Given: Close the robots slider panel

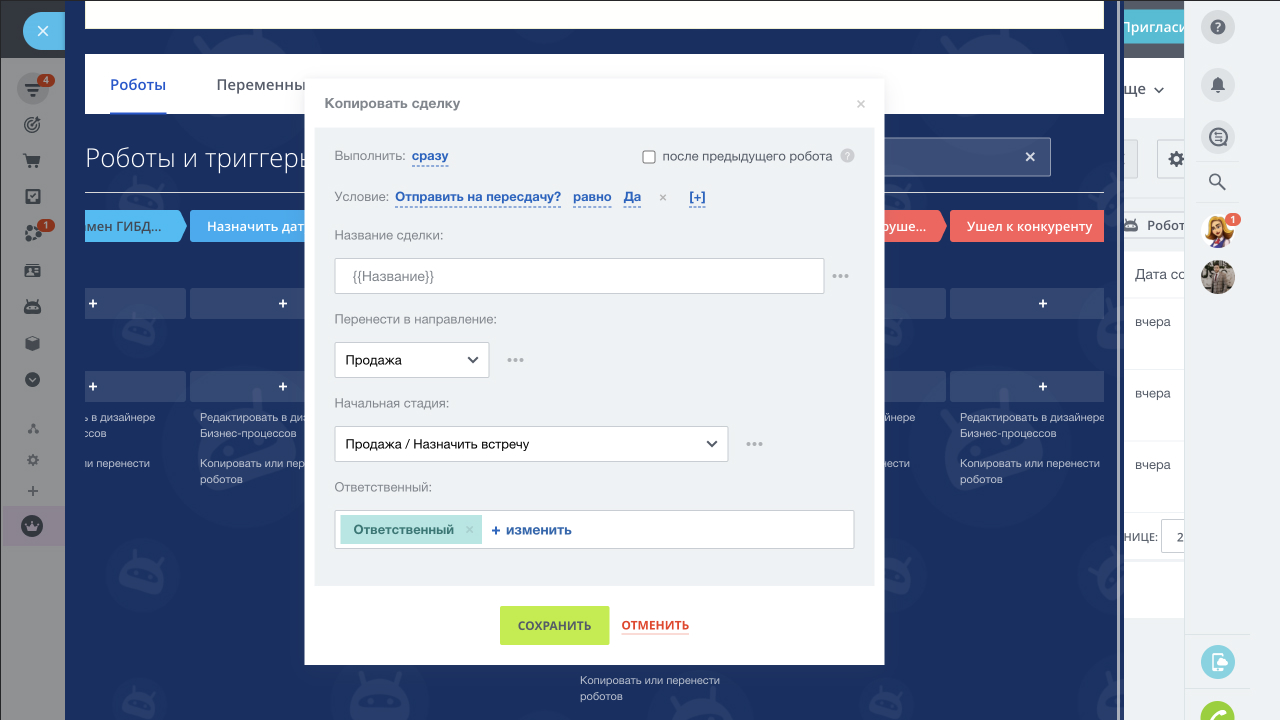Looking at the screenshot, I should click(x=42, y=31).
